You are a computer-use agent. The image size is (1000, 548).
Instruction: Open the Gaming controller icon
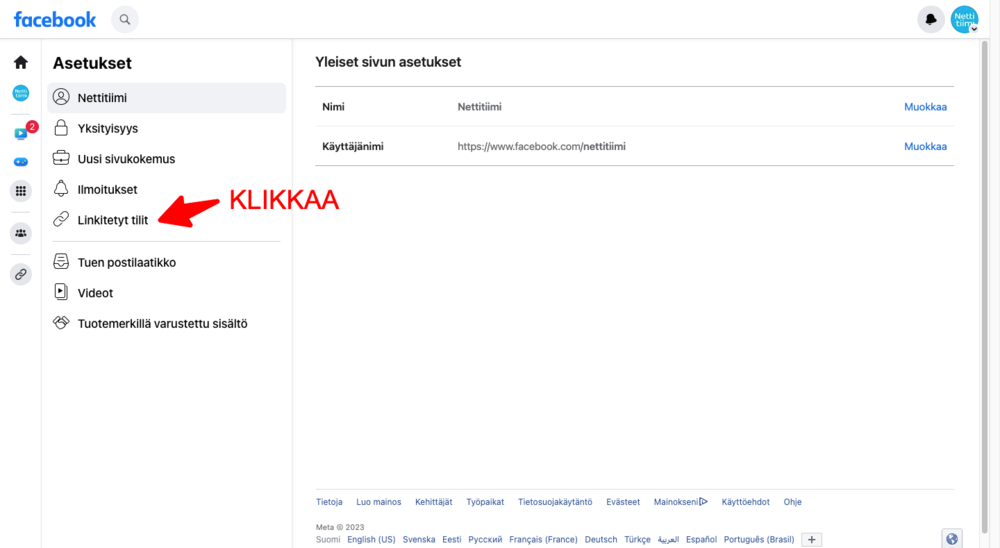click(21, 162)
